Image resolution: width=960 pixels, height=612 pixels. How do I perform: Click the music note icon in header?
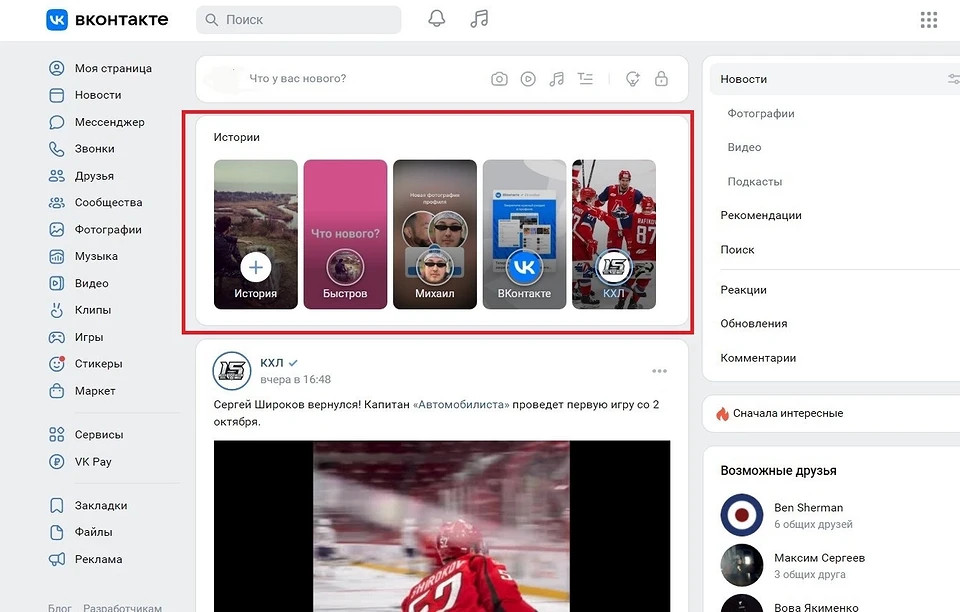click(x=480, y=19)
